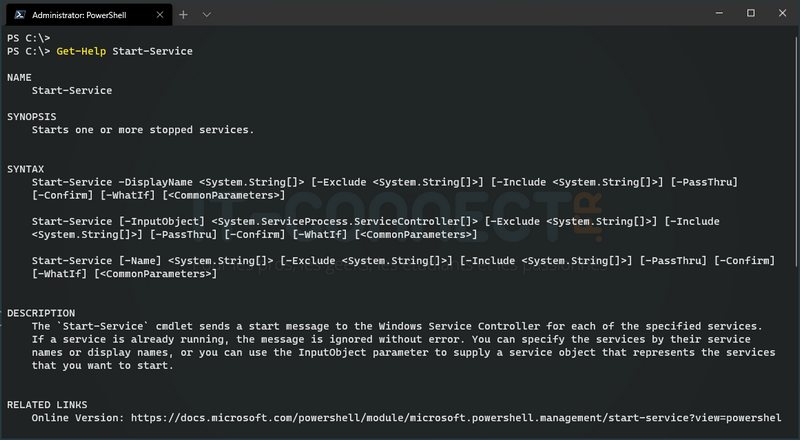Click the DESCRIPTION section heading
The height and width of the screenshot is (440, 800).
pyautogui.click(x=41, y=313)
